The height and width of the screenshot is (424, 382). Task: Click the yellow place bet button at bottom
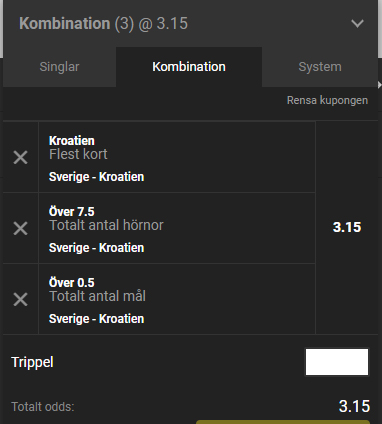[283, 422]
